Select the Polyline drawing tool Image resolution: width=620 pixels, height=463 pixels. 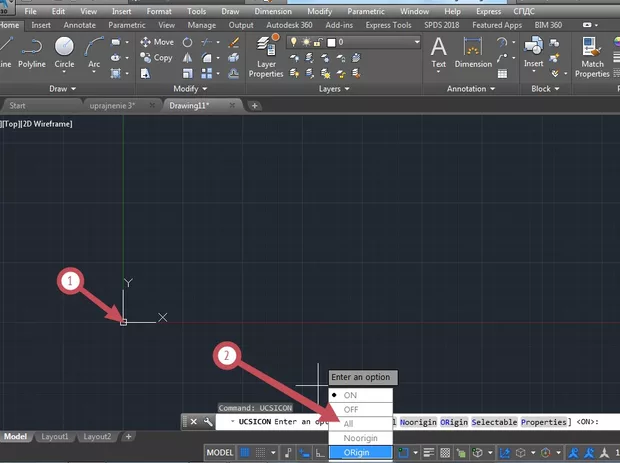click(x=33, y=51)
